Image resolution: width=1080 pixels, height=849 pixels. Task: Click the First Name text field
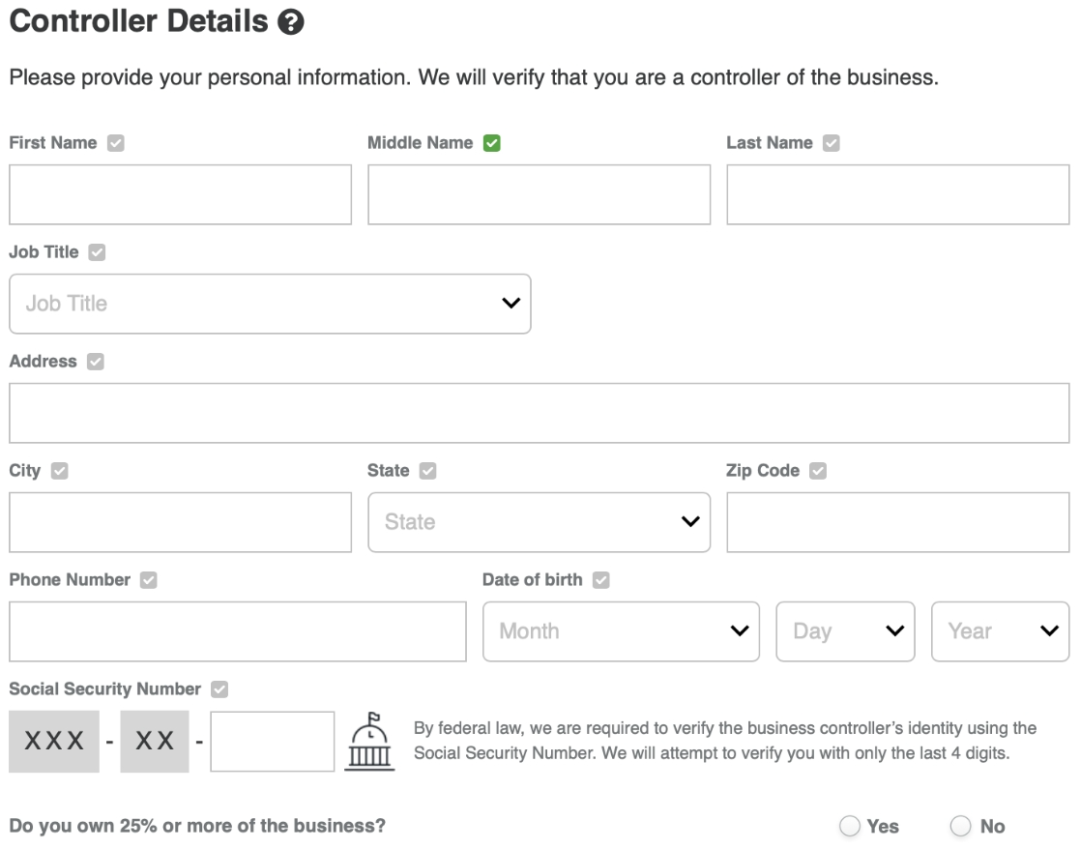180,195
